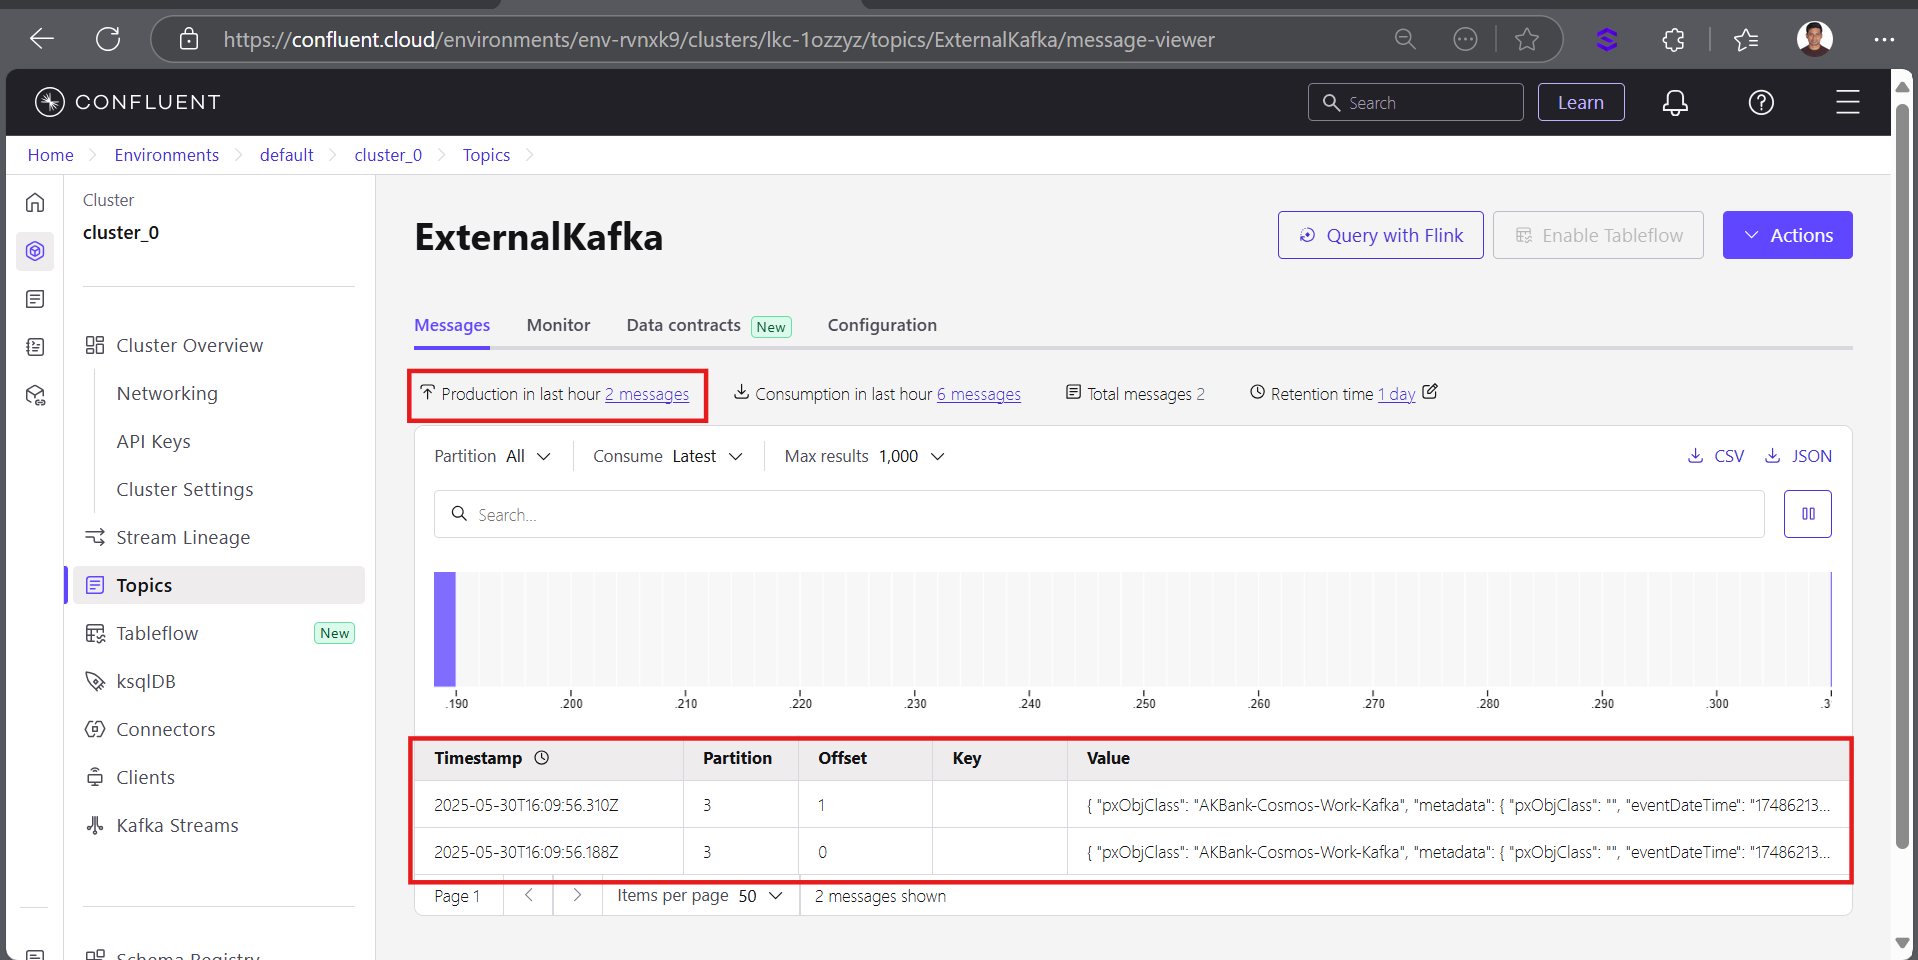Go back with browser back arrow

(42, 39)
